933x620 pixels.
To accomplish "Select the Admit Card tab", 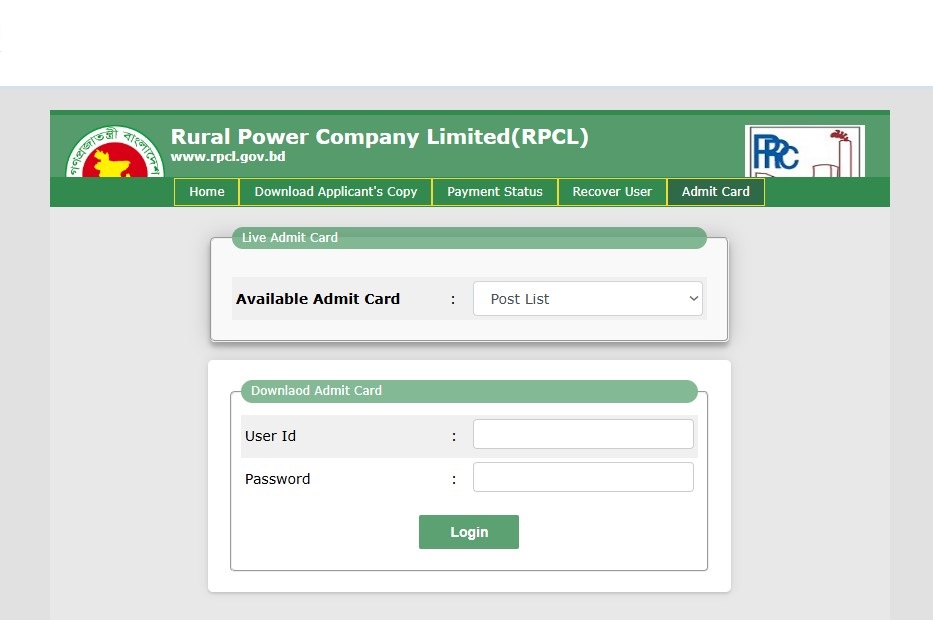I will tap(715, 192).
